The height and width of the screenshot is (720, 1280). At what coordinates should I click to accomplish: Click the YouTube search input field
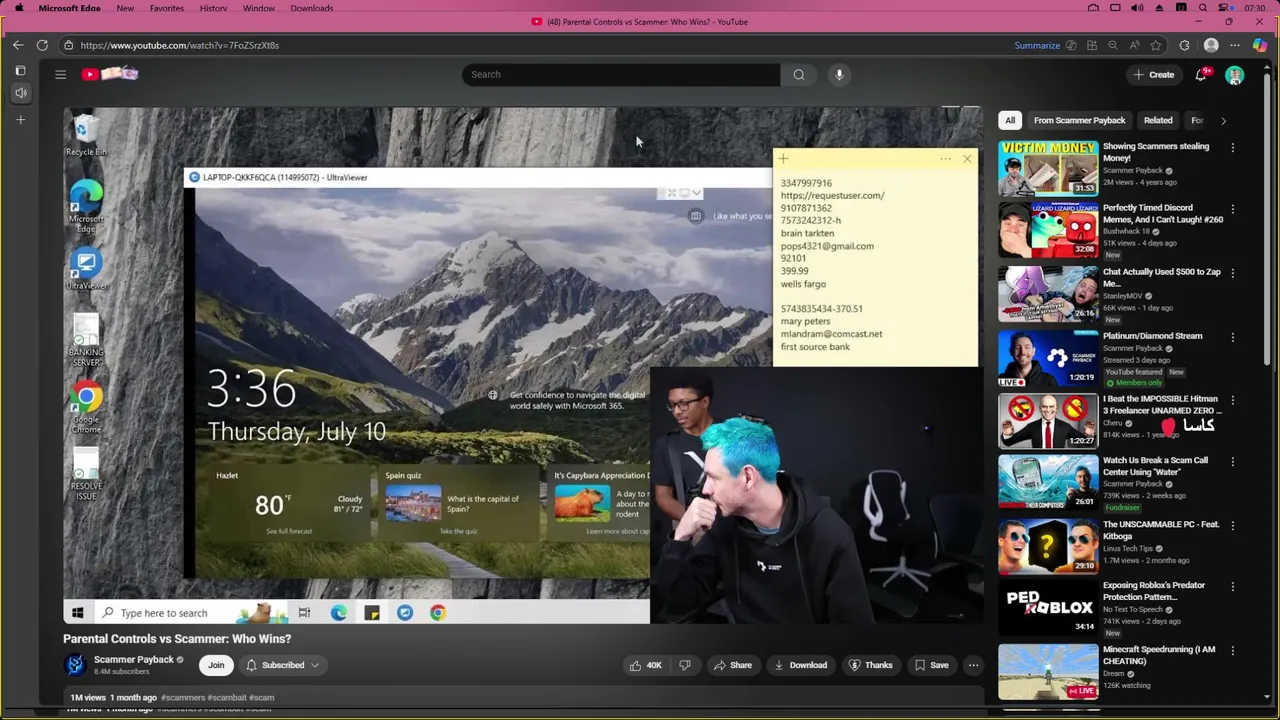pyautogui.click(x=621, y=74)
